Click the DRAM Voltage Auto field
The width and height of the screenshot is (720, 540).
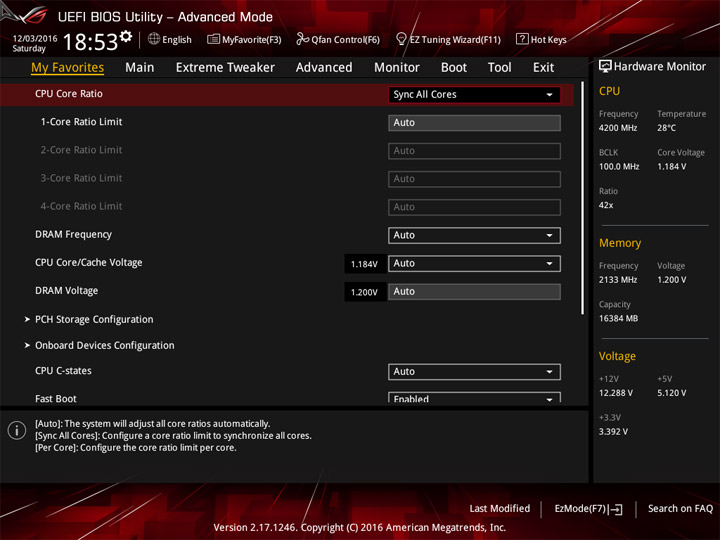pyautogui.click(x=474, y=292)
